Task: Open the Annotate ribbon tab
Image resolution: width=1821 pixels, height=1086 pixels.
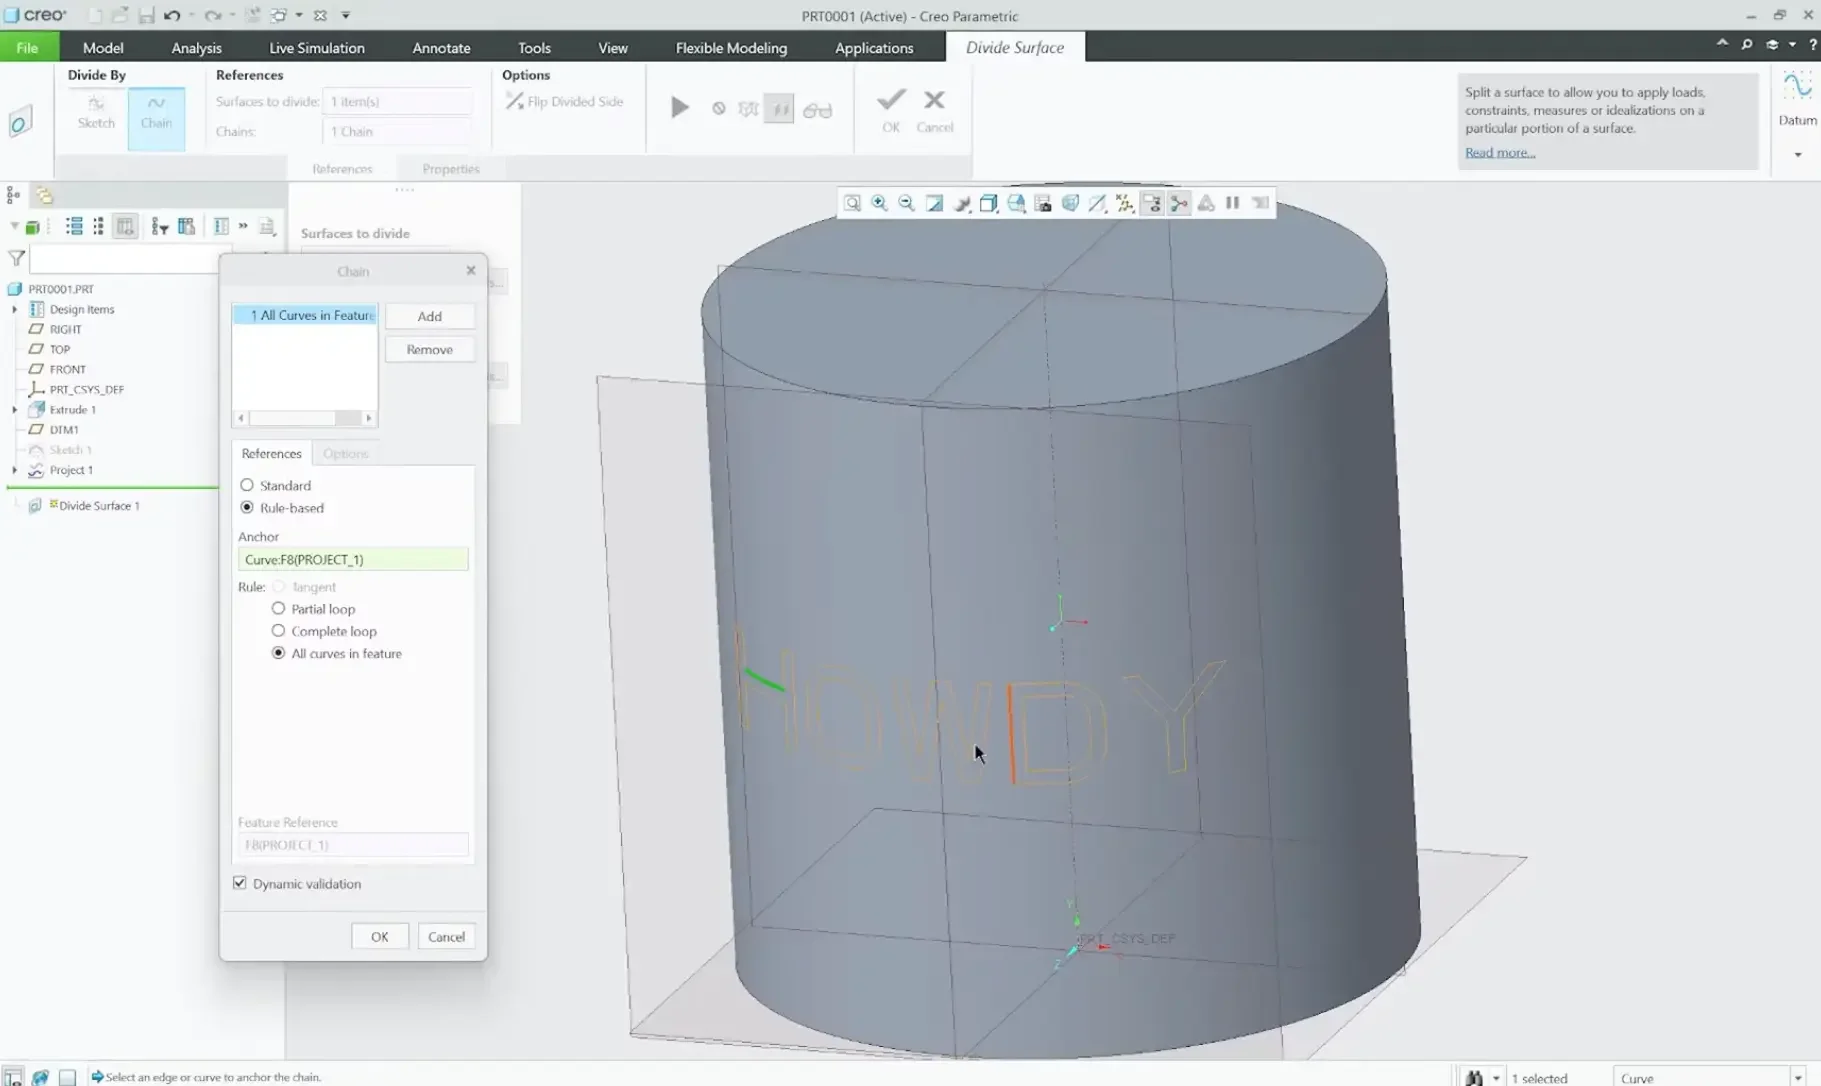Action: [441, 47]
